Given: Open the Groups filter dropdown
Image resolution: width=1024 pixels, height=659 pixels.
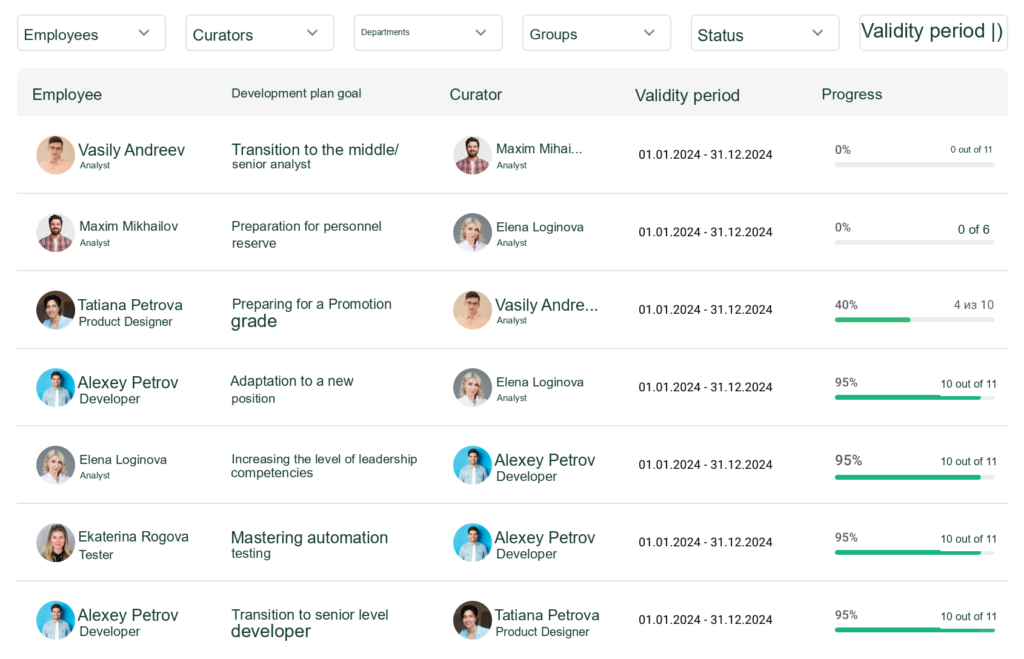Looking at the screenshot, I should point(596,33).
